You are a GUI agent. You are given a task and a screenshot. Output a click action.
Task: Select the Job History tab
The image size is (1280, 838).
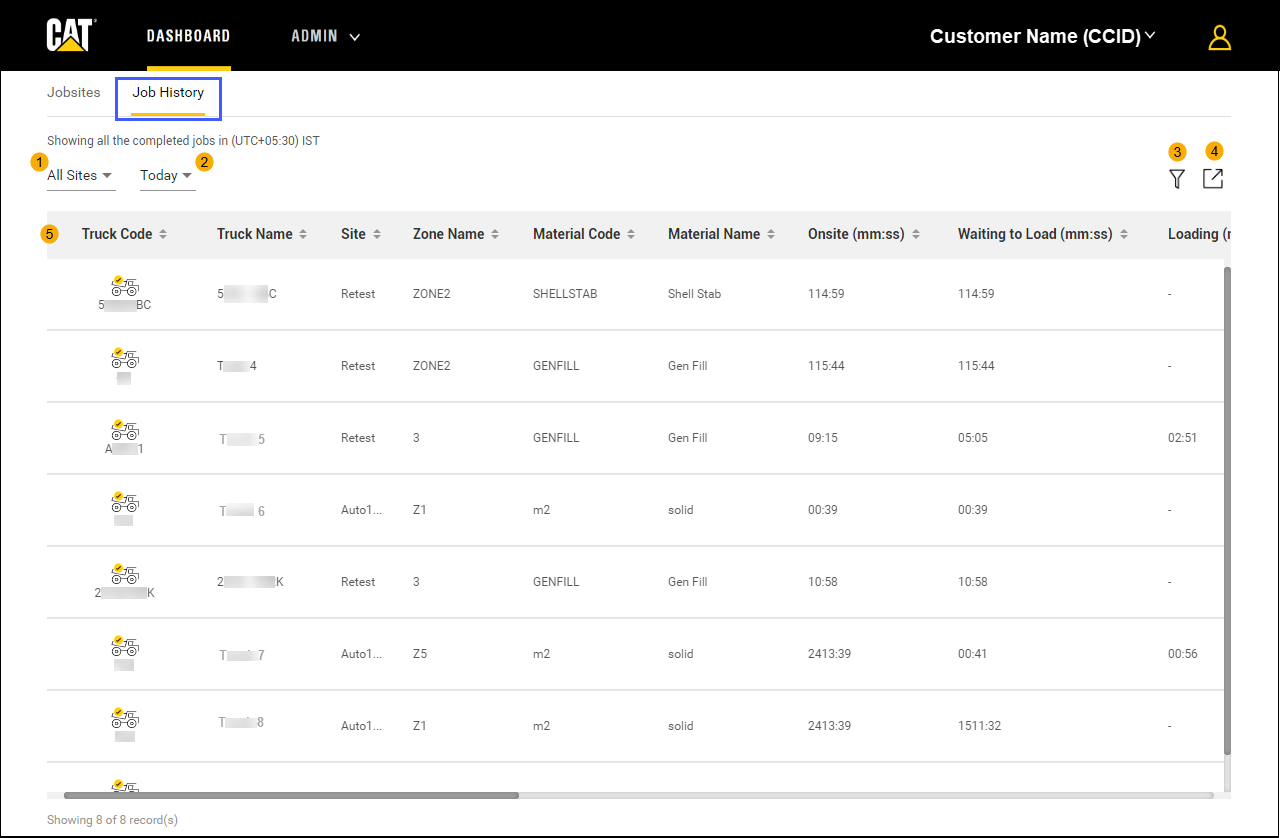click(x=168, y=92)
